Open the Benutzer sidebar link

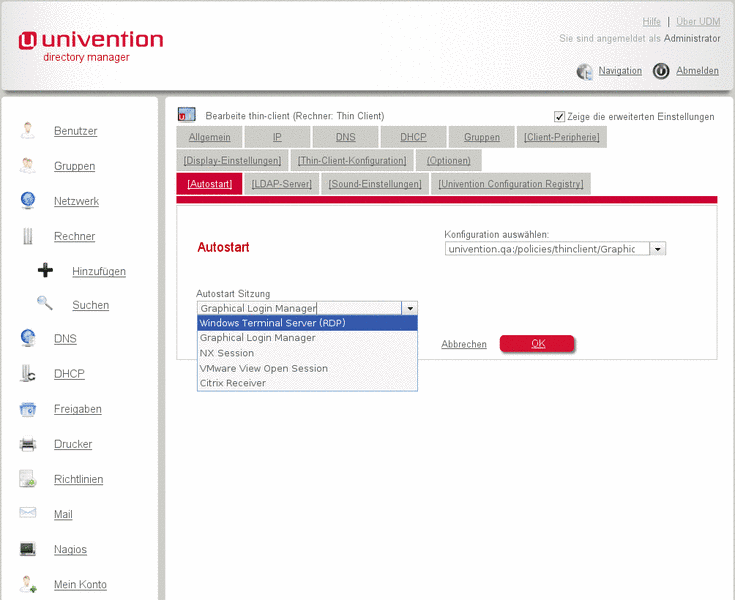coord(75,131)
